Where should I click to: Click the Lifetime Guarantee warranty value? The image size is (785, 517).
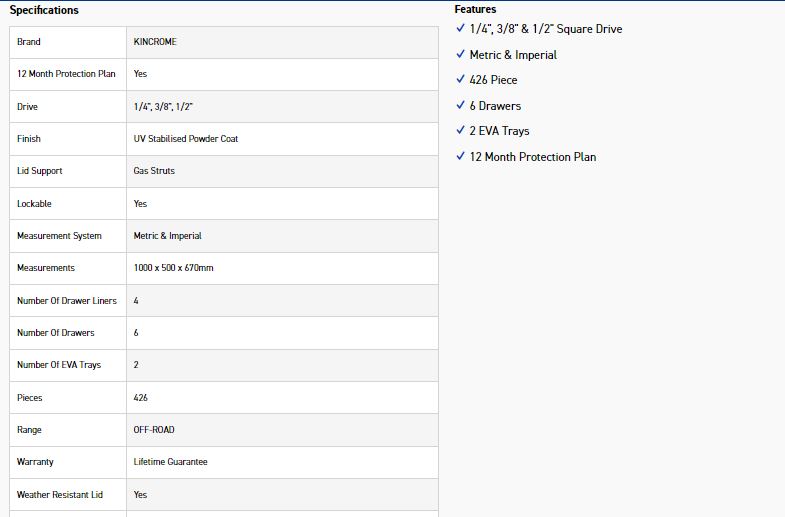point(170,462)
